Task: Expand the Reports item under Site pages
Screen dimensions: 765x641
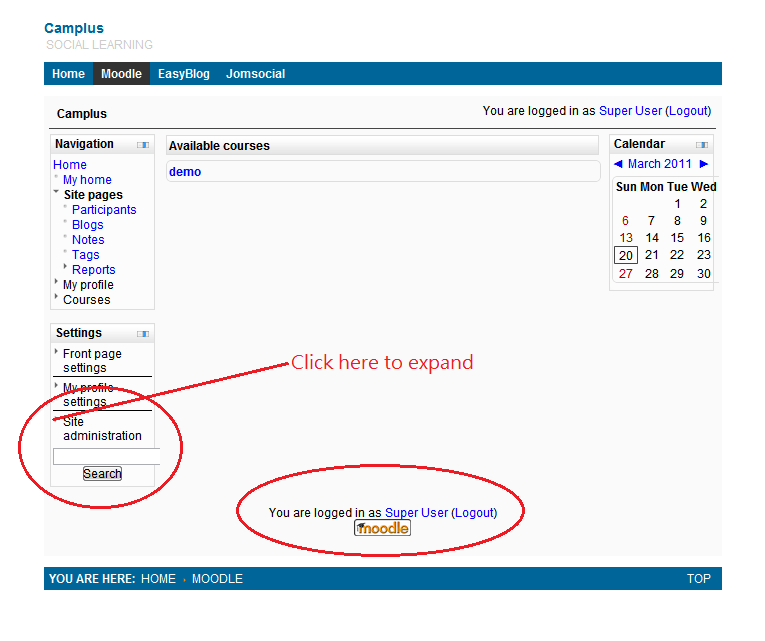Action: pos(93,270)
